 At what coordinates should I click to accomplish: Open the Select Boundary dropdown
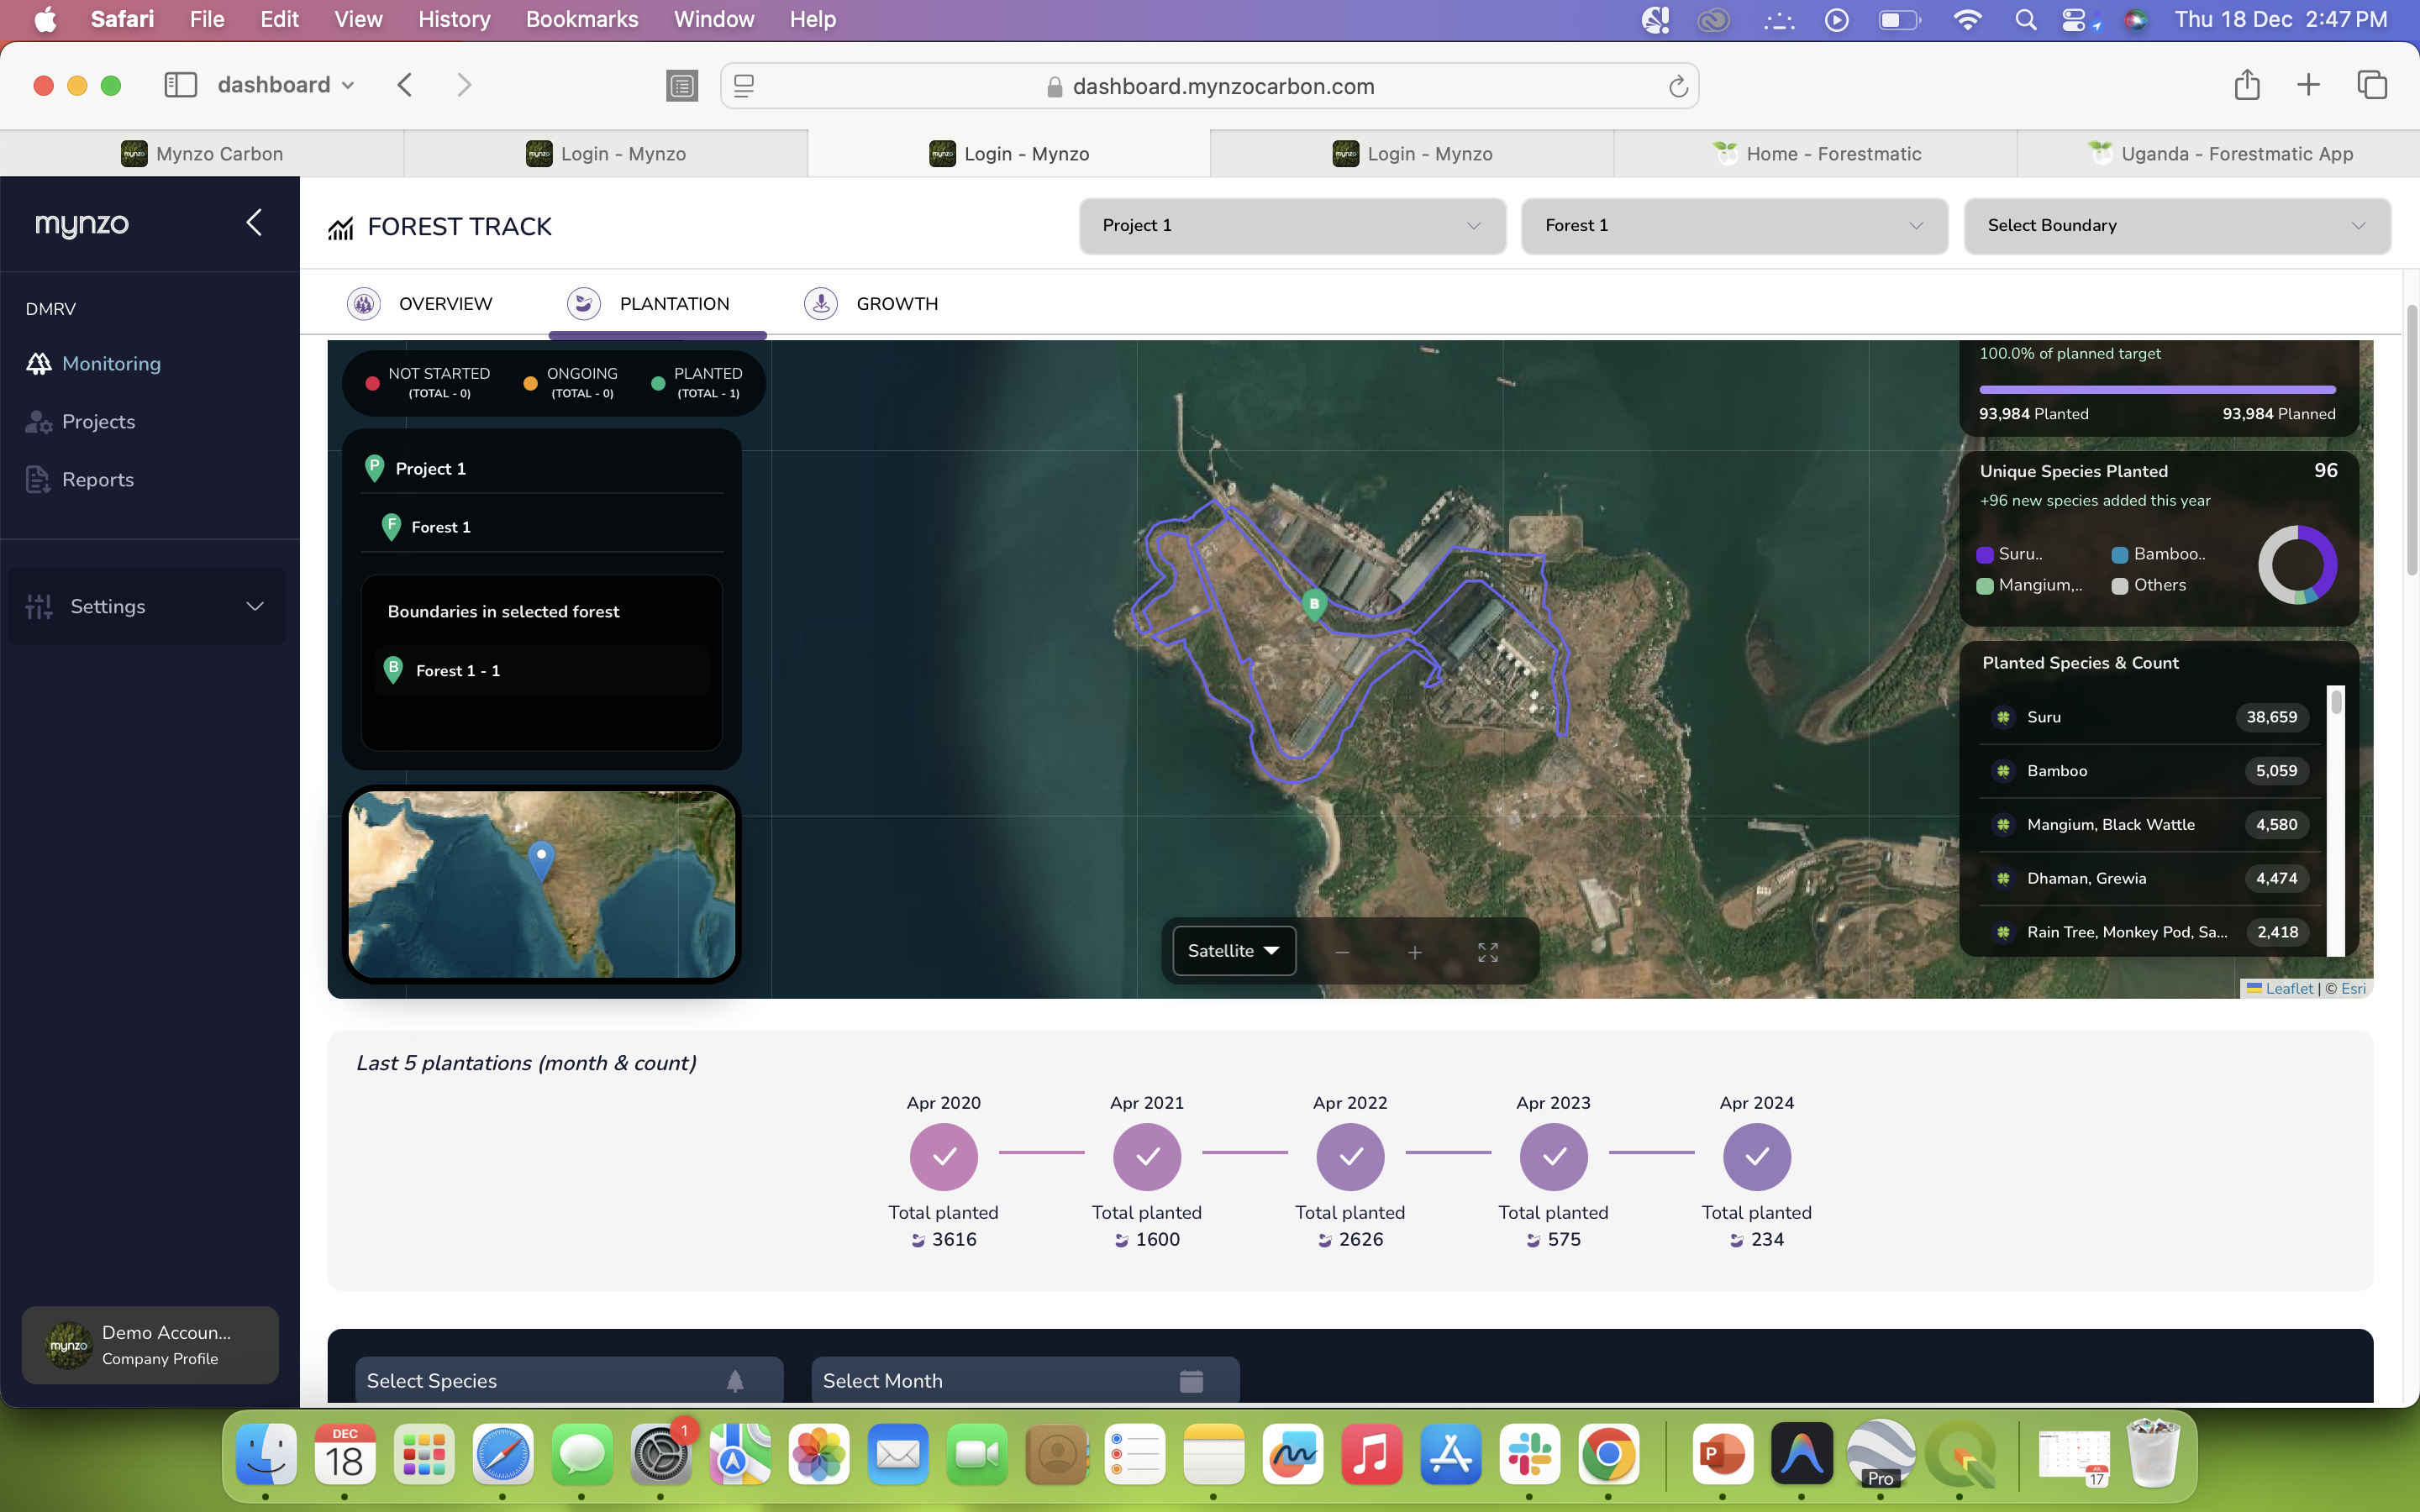2176,226
